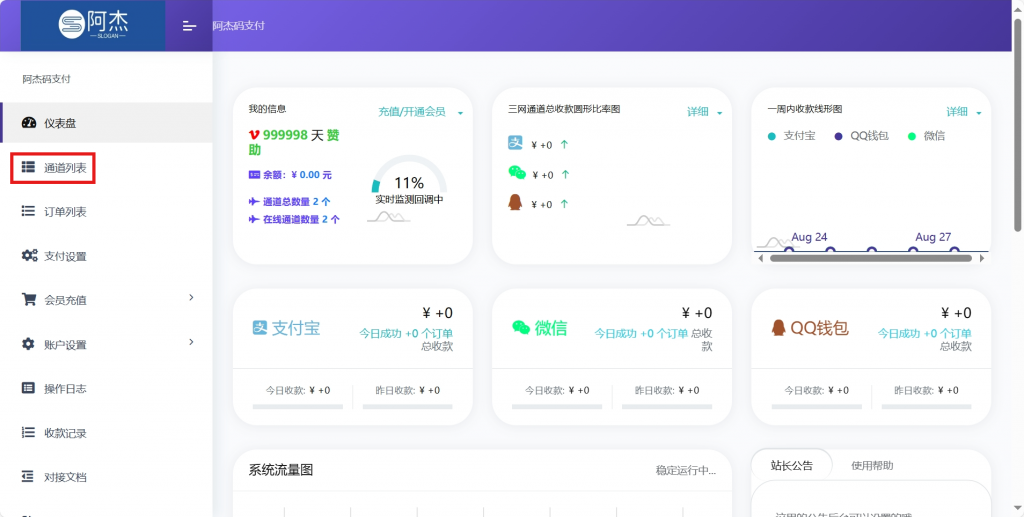Click 阿杰码支付 label at top of sidebar

coord(46,79)
